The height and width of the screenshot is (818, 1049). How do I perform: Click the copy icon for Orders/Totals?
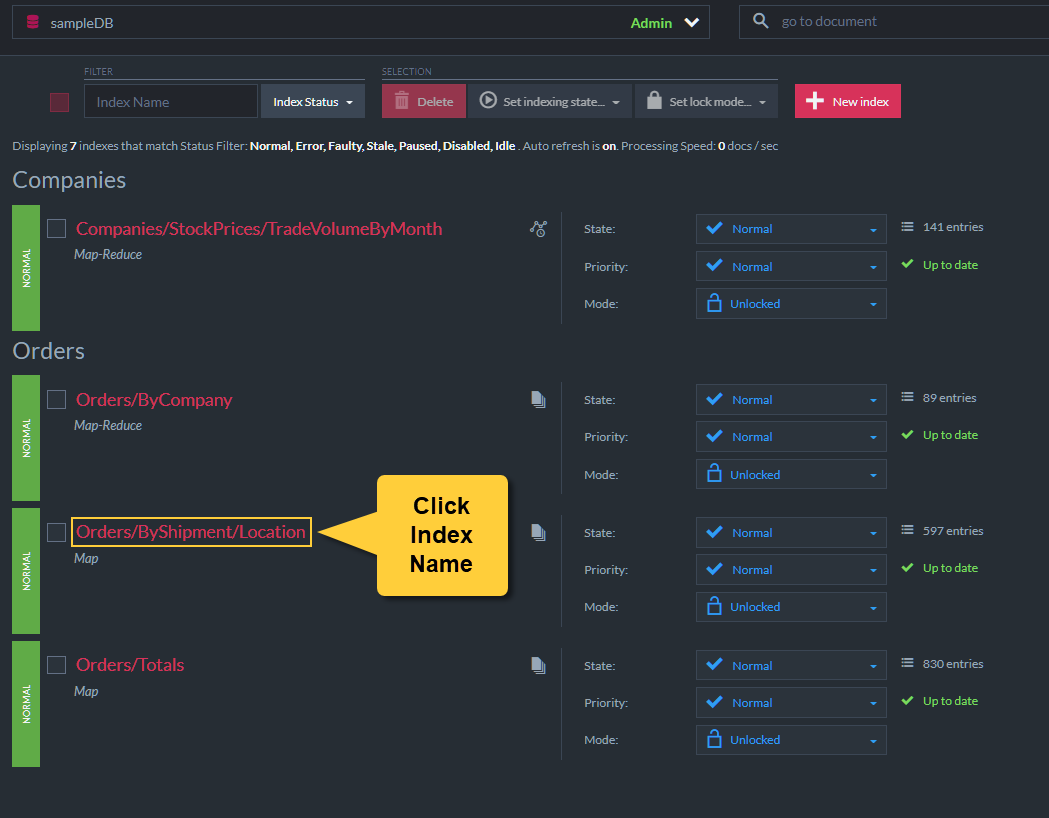point(539,666)
